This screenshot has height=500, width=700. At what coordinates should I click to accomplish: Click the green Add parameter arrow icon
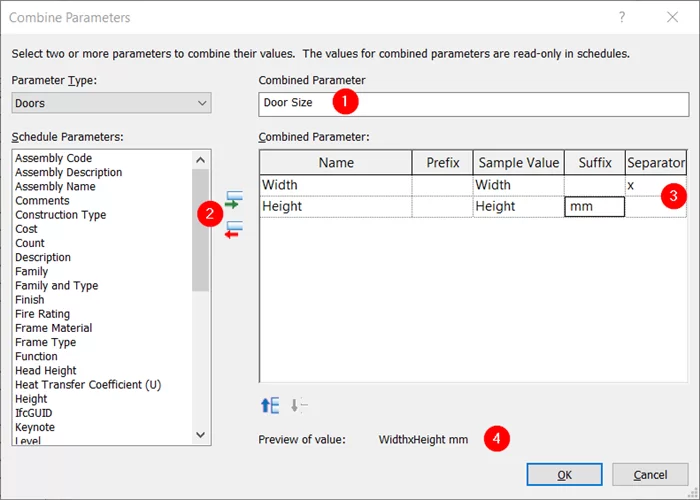[x=234, y=201]
